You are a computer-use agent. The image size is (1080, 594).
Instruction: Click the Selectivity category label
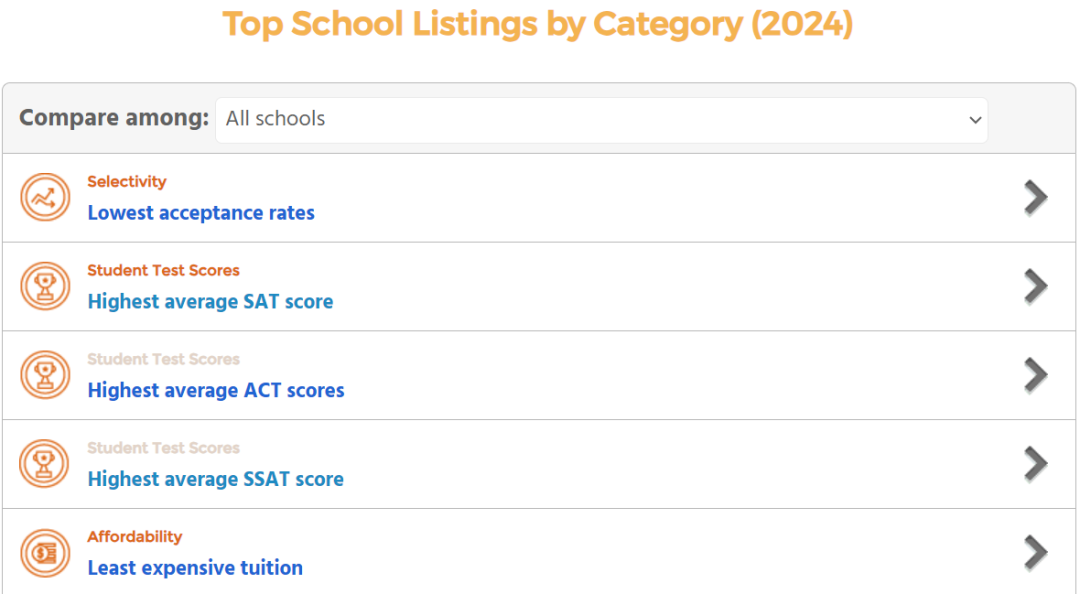click(127, 182)
